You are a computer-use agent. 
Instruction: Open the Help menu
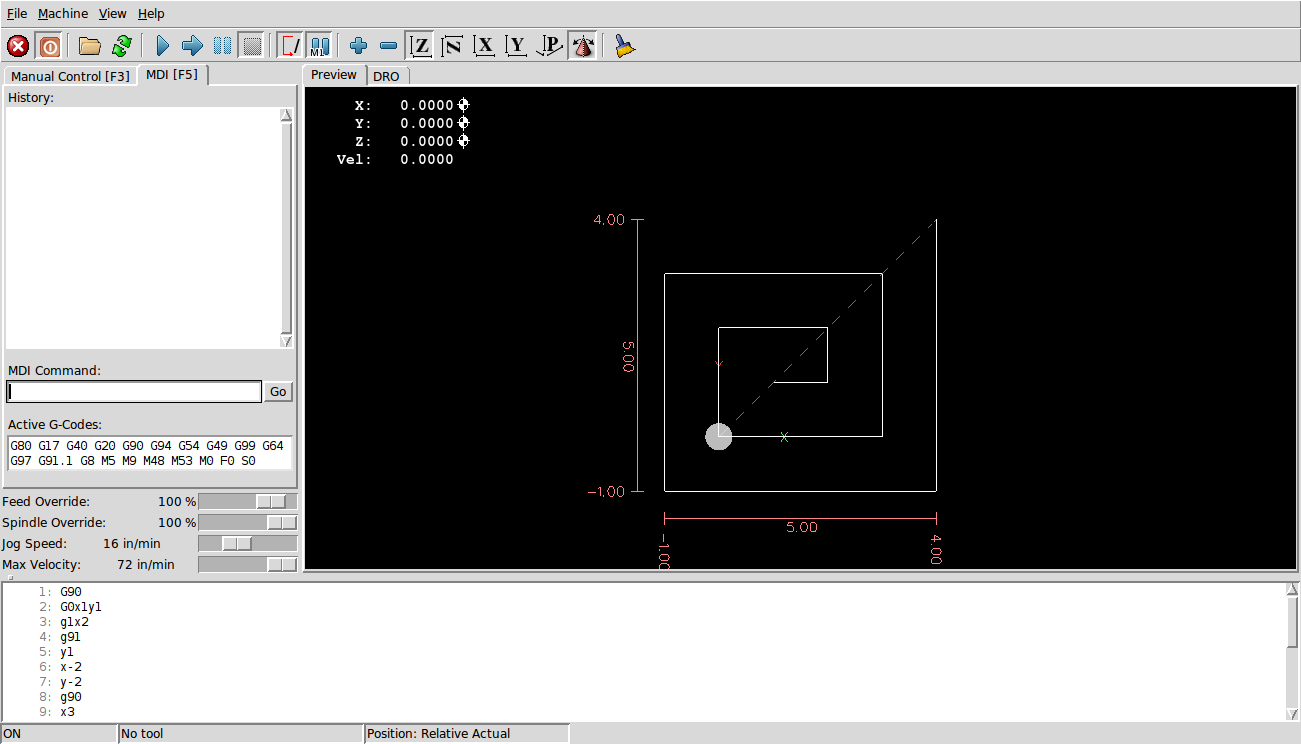pyautogui.click(x=151, y=14)
